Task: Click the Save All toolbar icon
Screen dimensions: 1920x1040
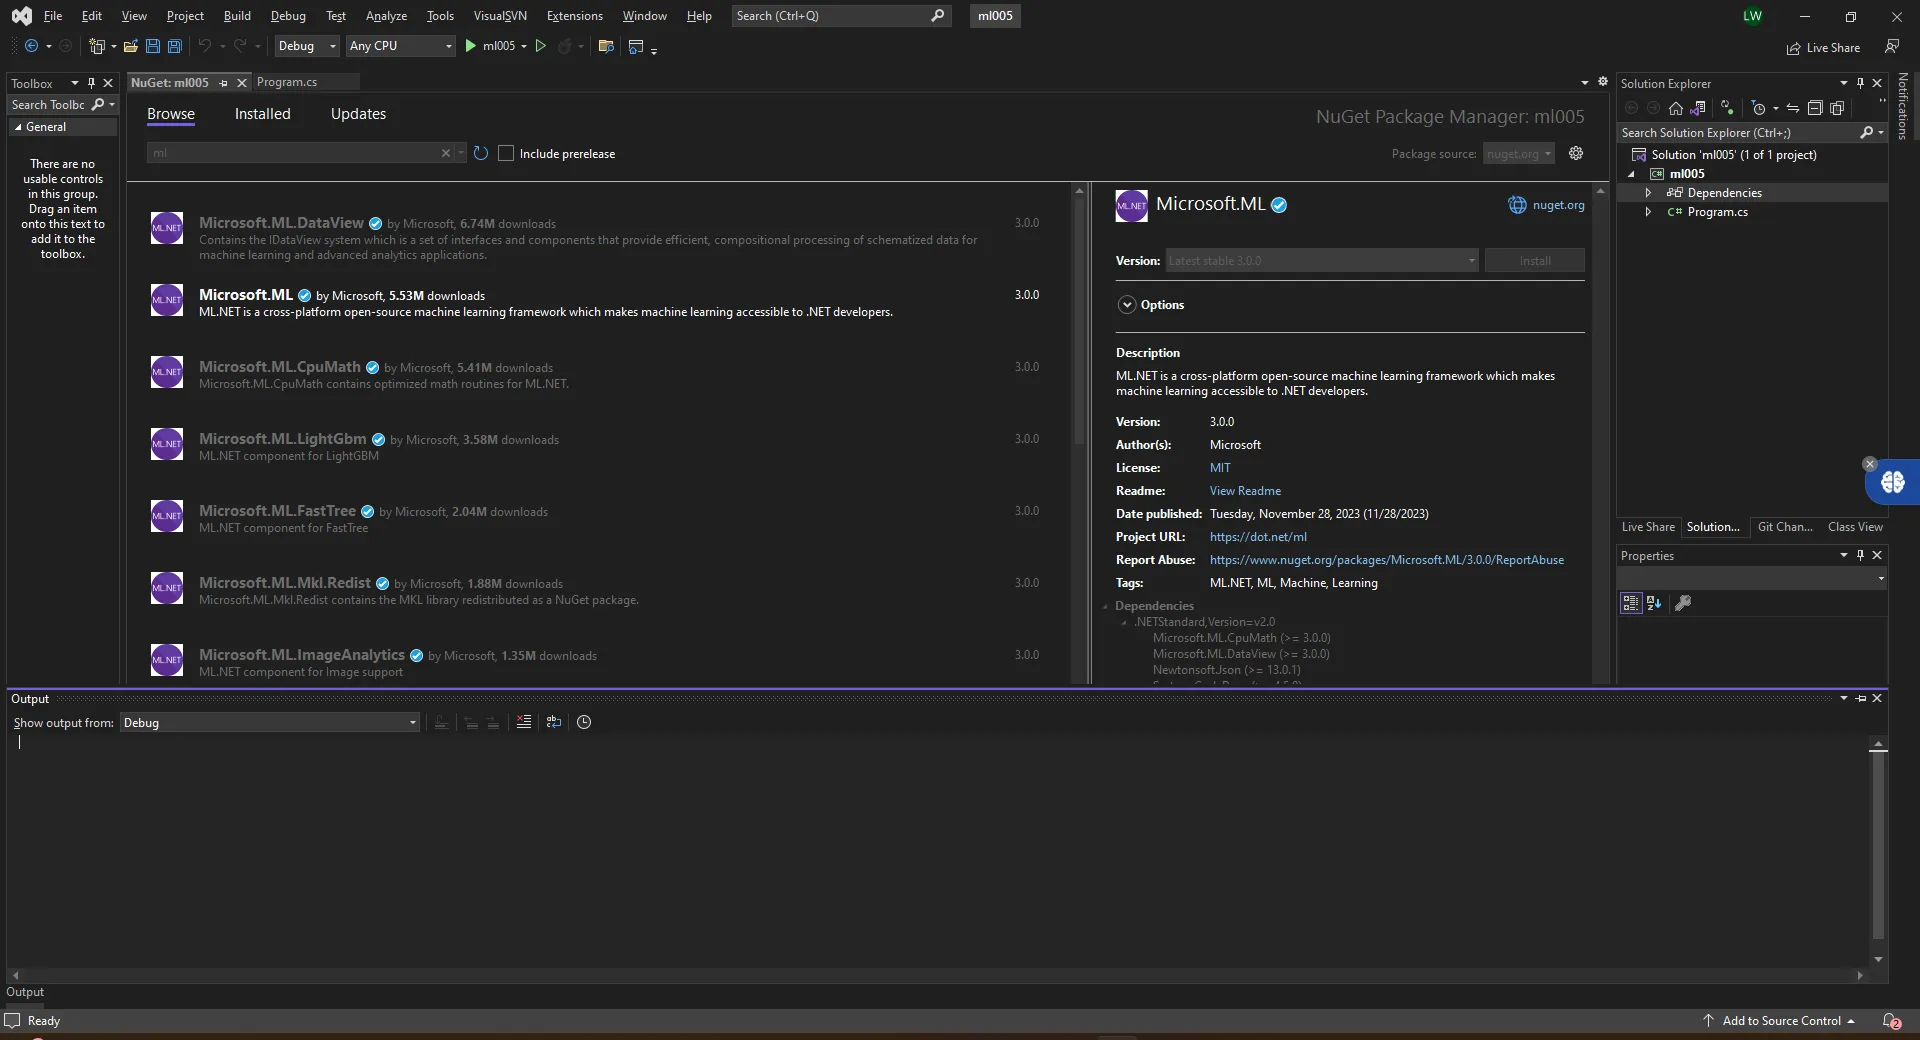Action: pos(175,46)
